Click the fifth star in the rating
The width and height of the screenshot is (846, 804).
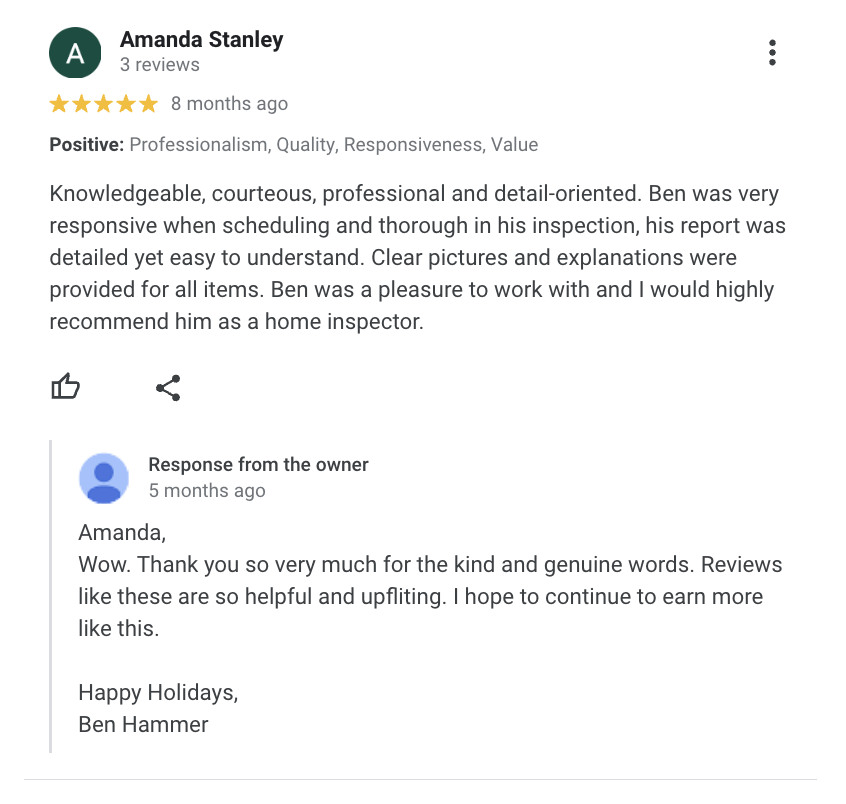(x=148, y=102)
